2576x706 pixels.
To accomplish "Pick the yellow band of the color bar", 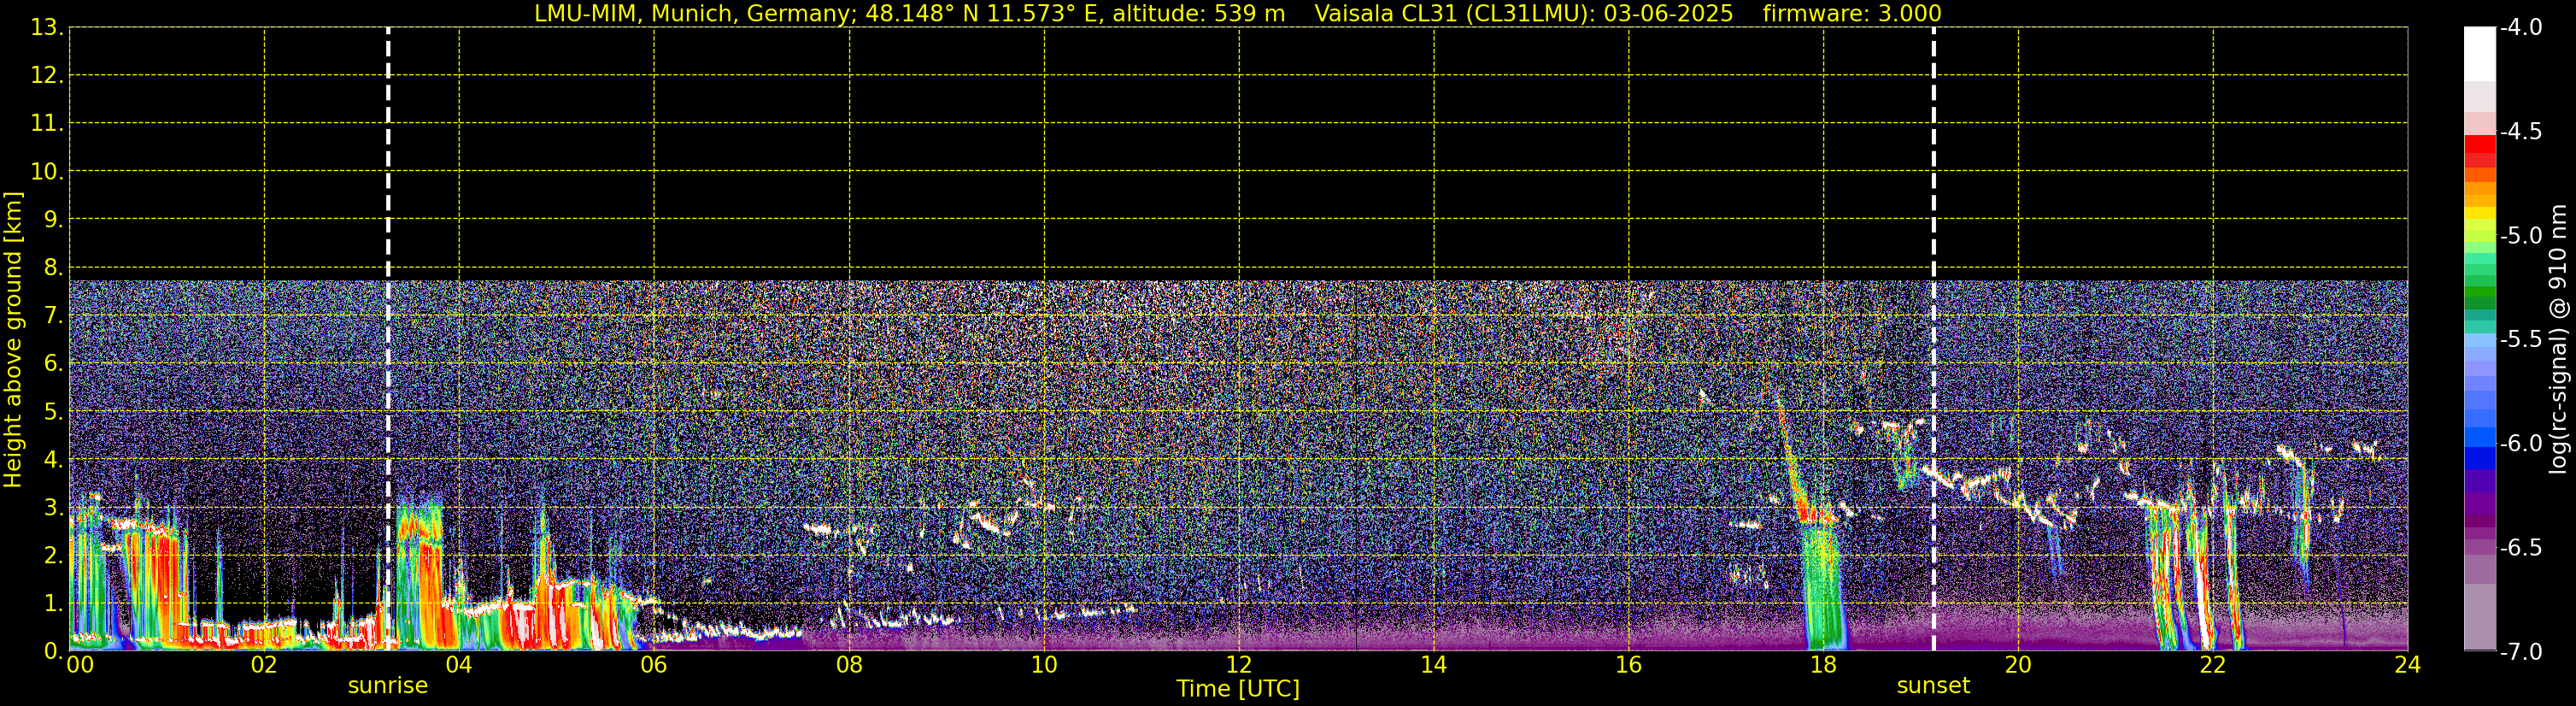I will [x=2479, y=213].
